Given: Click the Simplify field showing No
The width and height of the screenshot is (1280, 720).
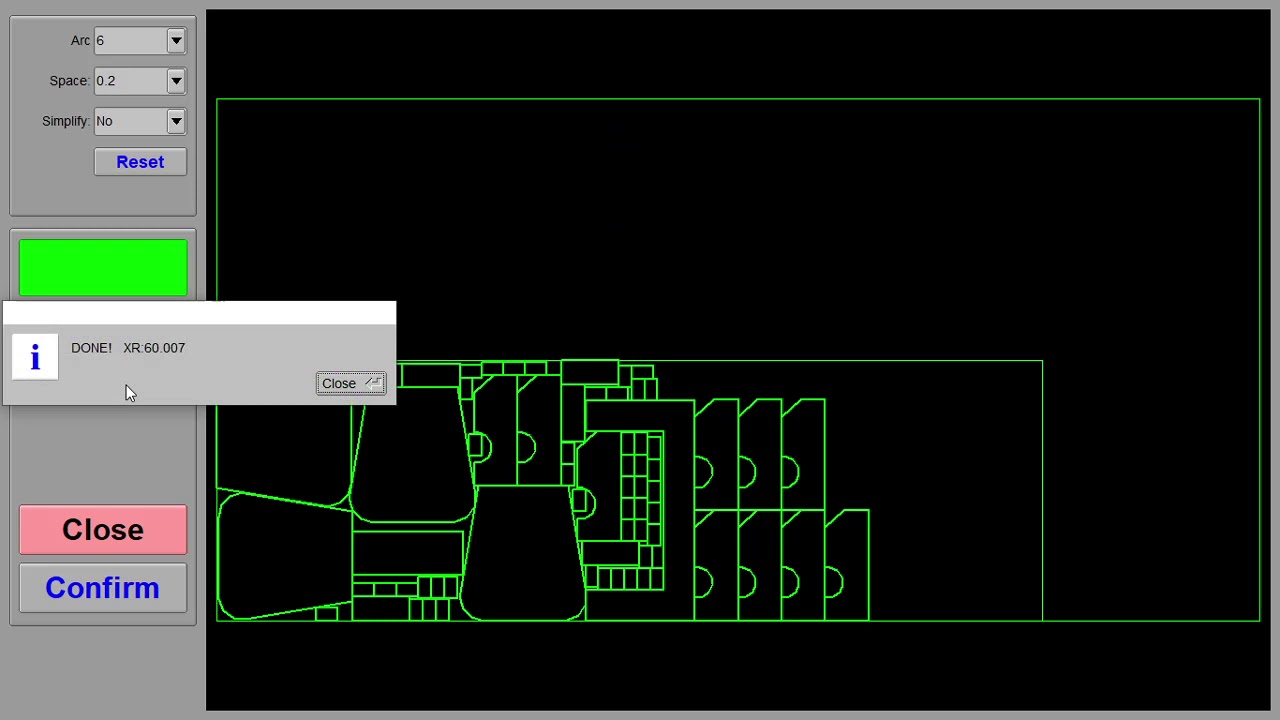Looking at the screenshot, I should point(130,121).
